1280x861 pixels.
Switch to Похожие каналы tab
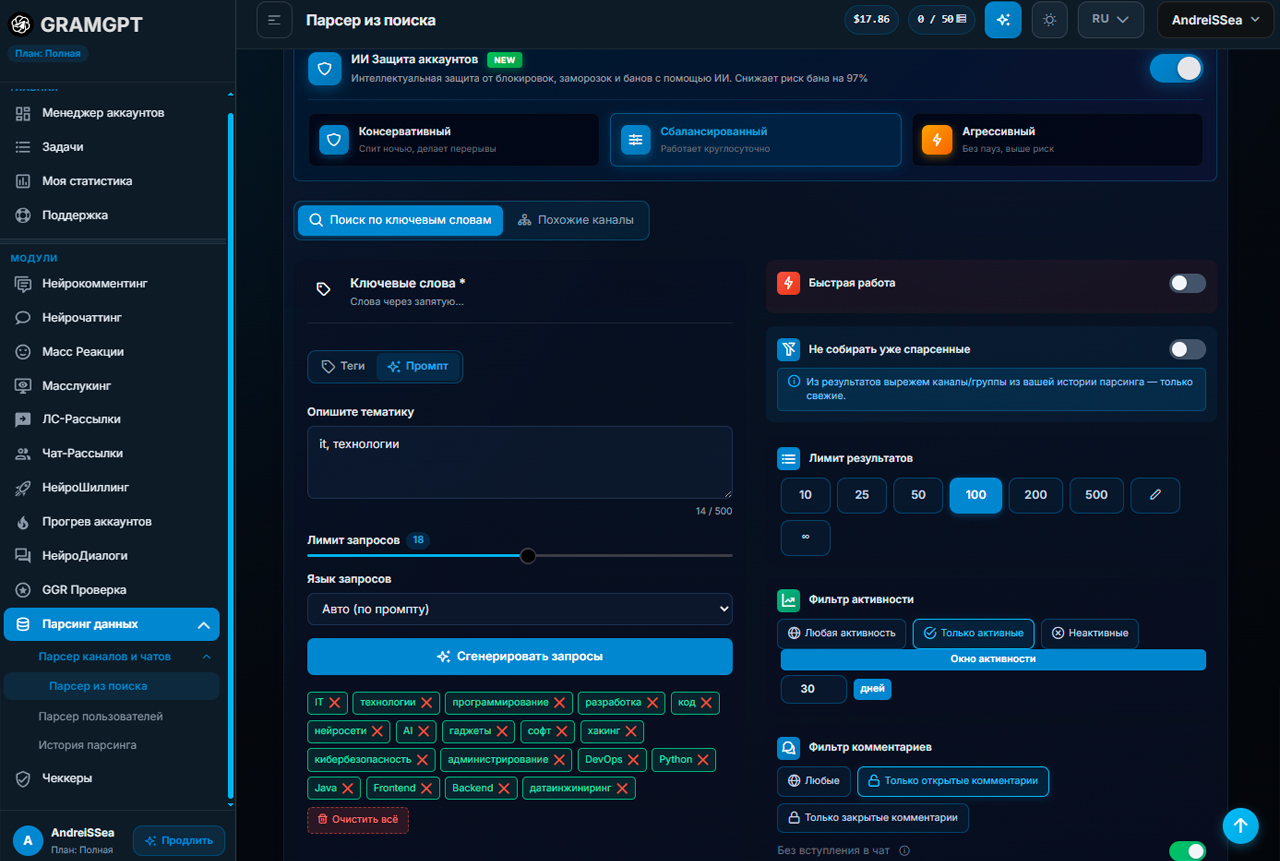tap(576, 220)
